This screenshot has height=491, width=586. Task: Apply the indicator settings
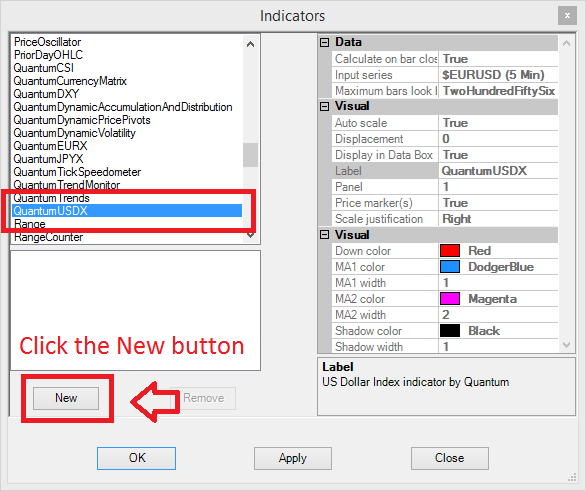(x=293, y=458)
